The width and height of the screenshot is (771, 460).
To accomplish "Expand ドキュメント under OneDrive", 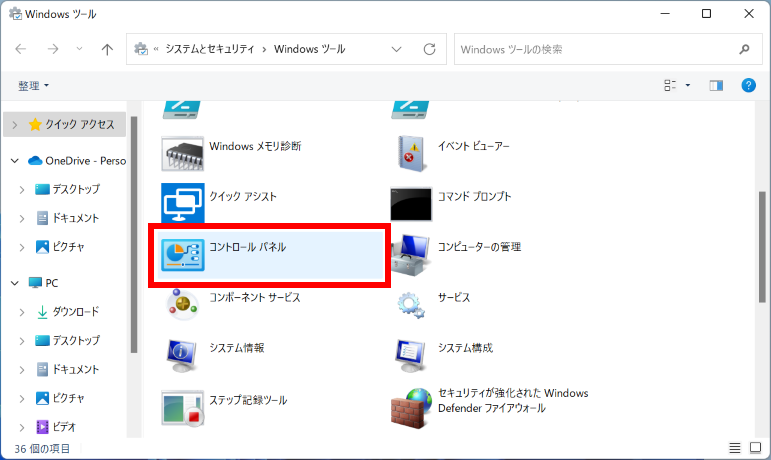I will click(22, 219).
